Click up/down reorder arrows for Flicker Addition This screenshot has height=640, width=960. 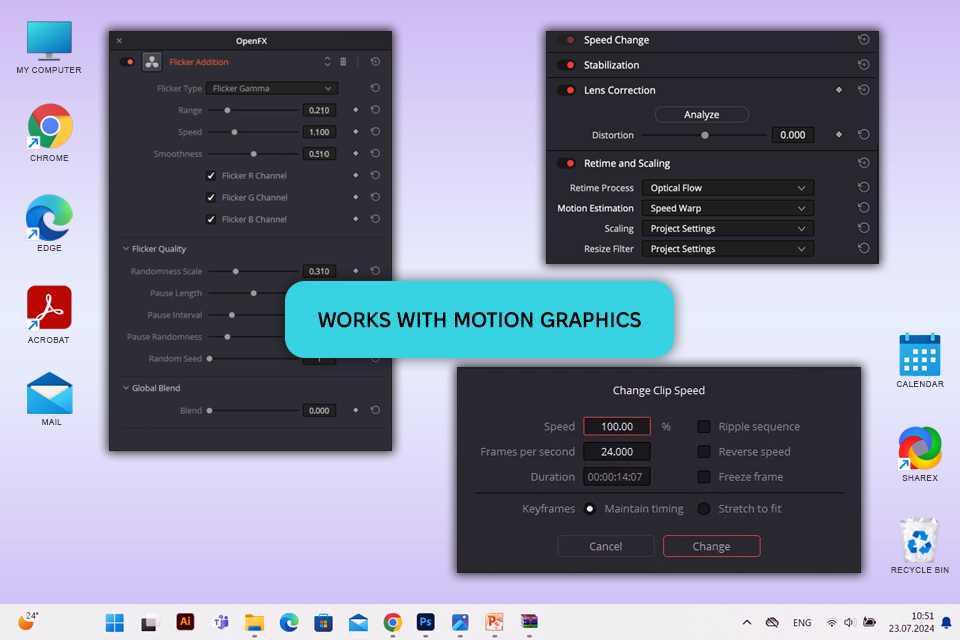[x=328, y=62]
